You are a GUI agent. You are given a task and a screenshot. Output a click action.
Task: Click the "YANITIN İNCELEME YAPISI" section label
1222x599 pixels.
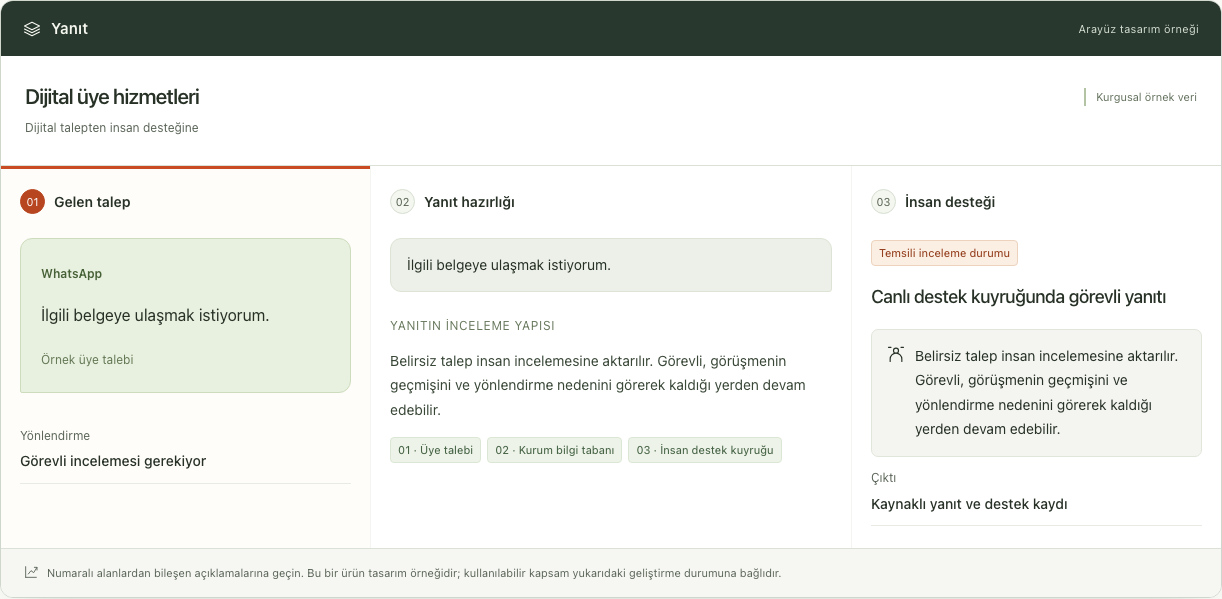[x=472, y=326]
